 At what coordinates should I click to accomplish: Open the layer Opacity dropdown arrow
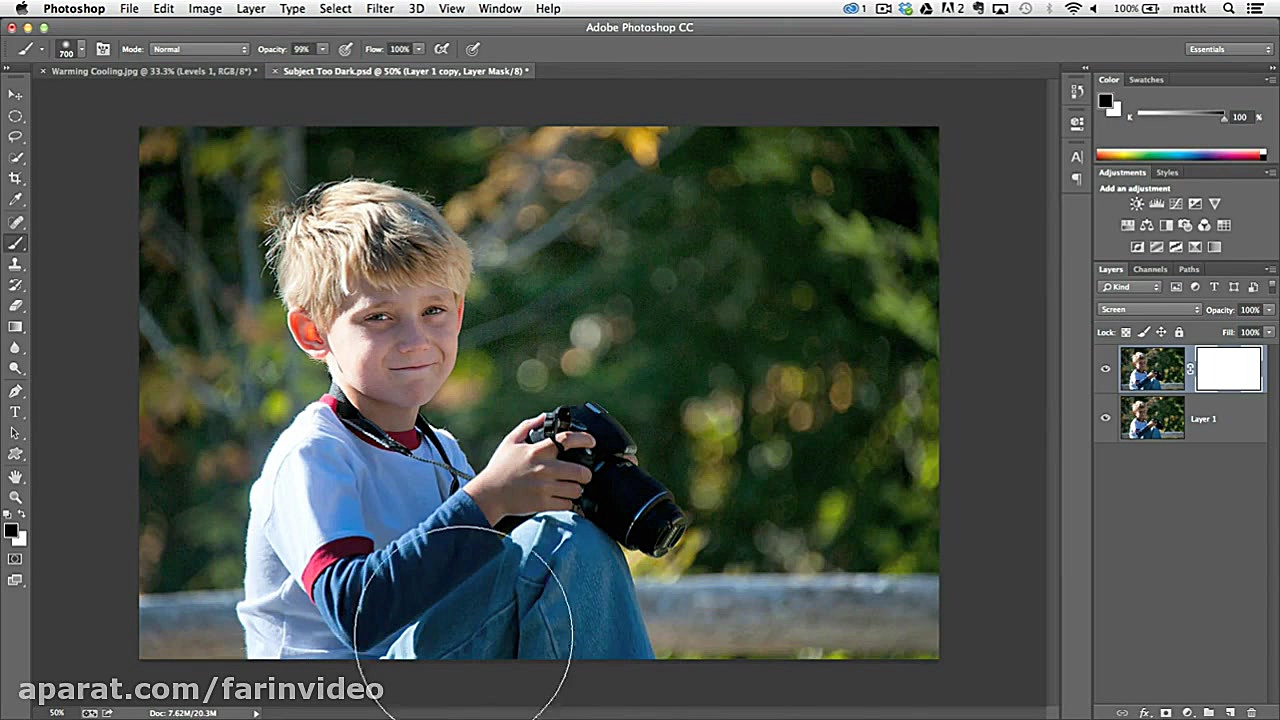(1270, 310)
